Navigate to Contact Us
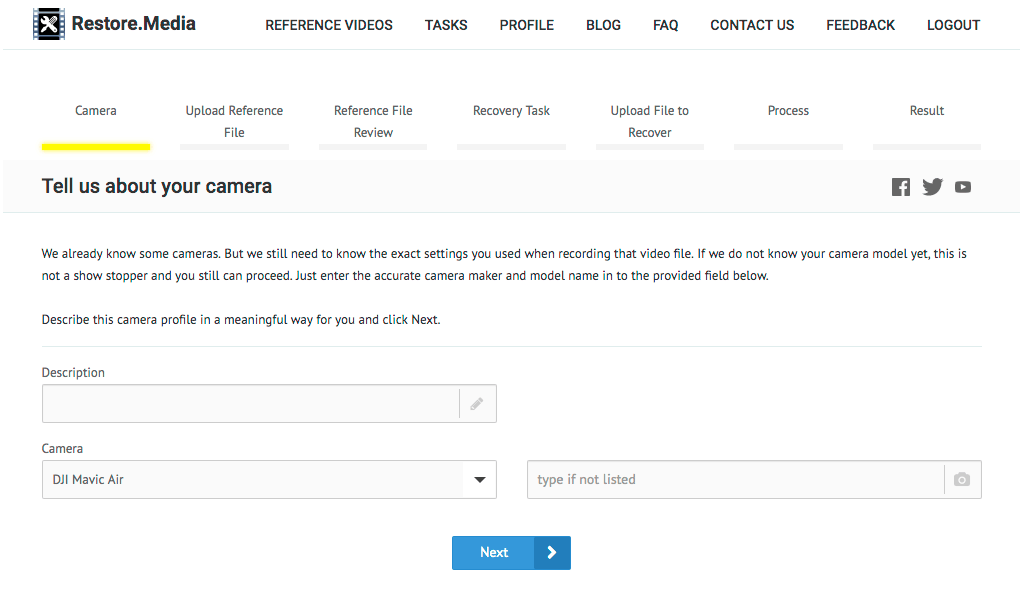The height and width of the screenshot is (608, 1024). pyautogui.click(x=752, y=25)
